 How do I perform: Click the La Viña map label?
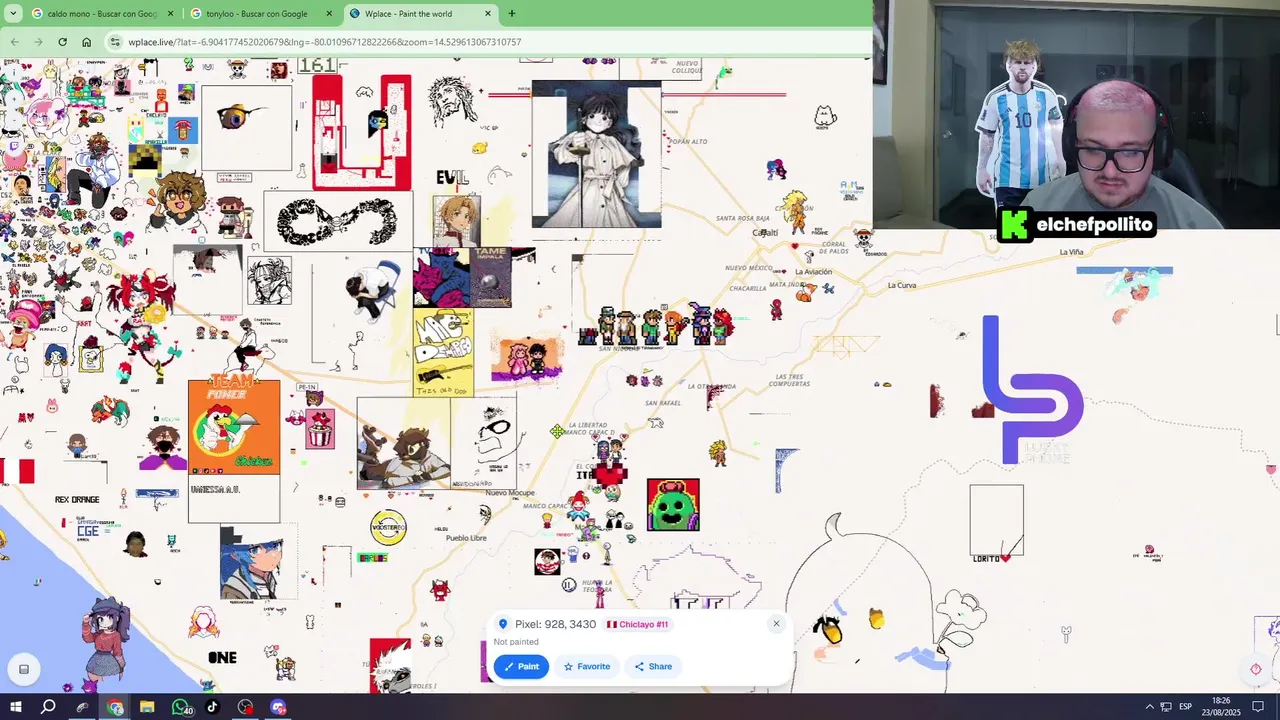(1070, 252)
